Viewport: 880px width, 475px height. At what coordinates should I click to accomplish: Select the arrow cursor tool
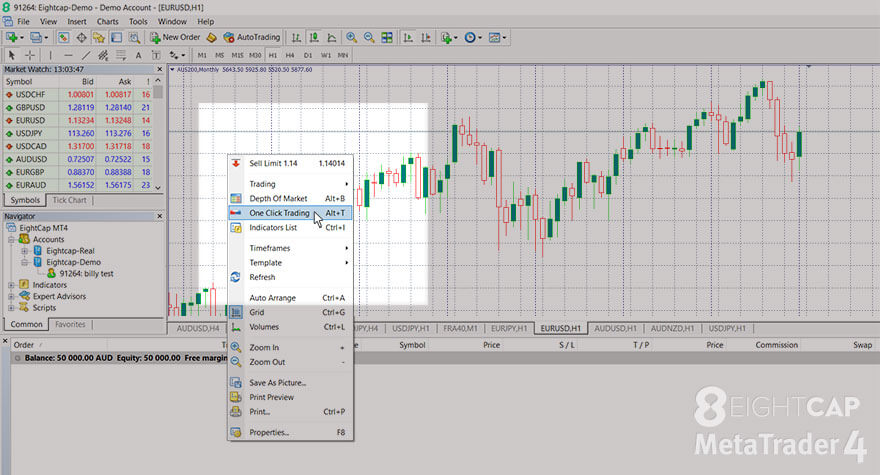coord(12,55)
